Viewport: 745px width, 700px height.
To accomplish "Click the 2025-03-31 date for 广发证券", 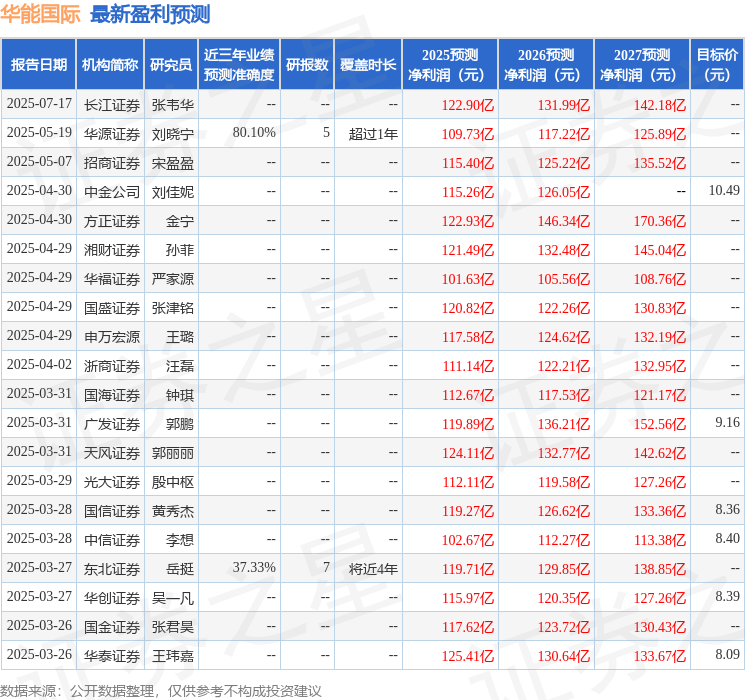I will [39, 422].
